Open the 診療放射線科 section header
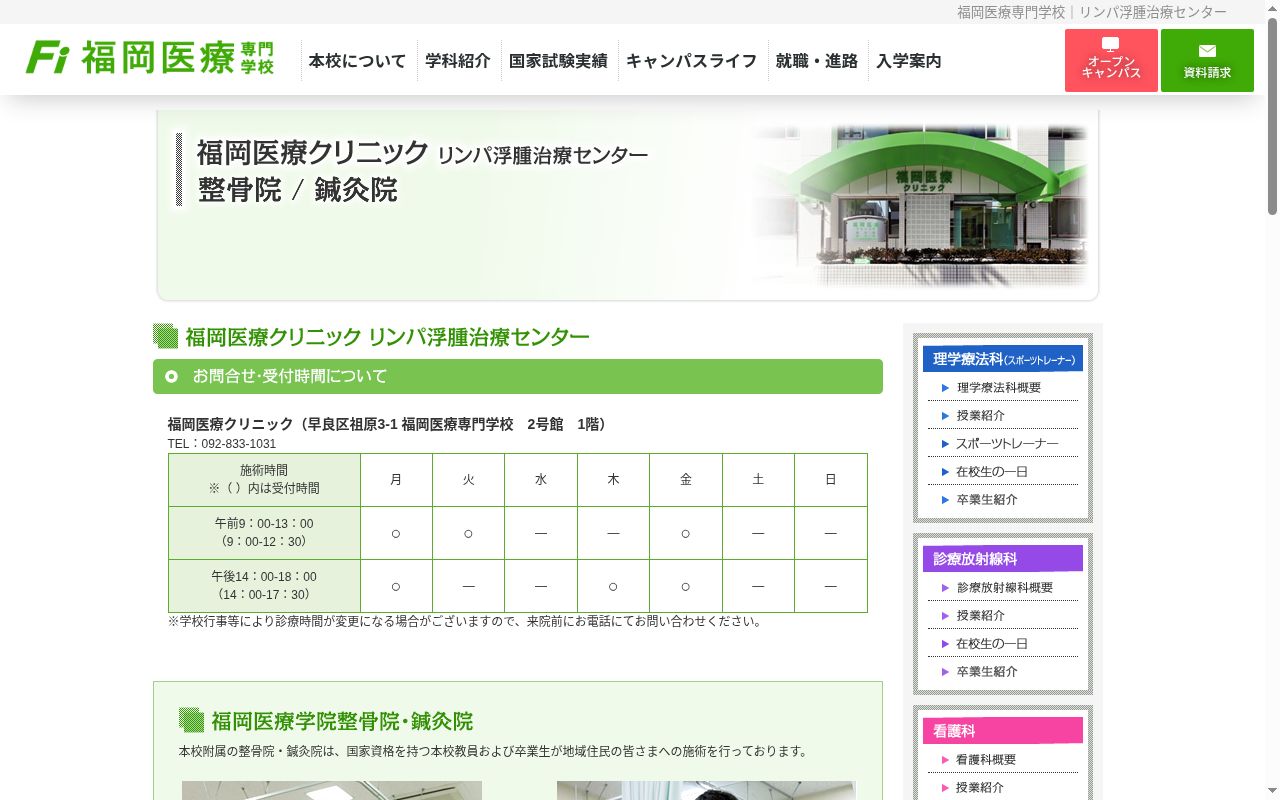This screenshot has width=1280, height=800. (x=1003, y=559)
